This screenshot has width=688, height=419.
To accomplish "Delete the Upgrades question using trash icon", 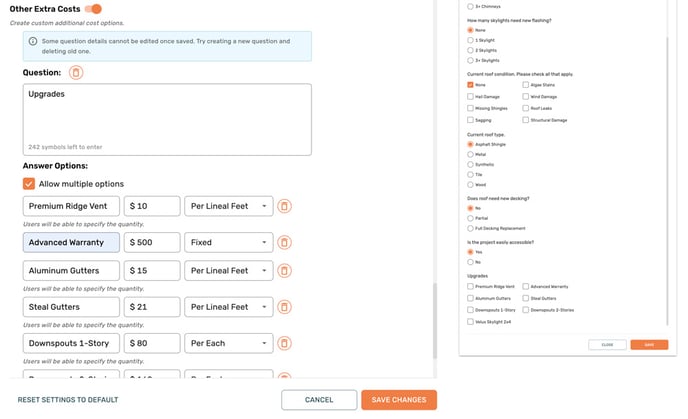I will pyautogui.click(x=76, y=72).
